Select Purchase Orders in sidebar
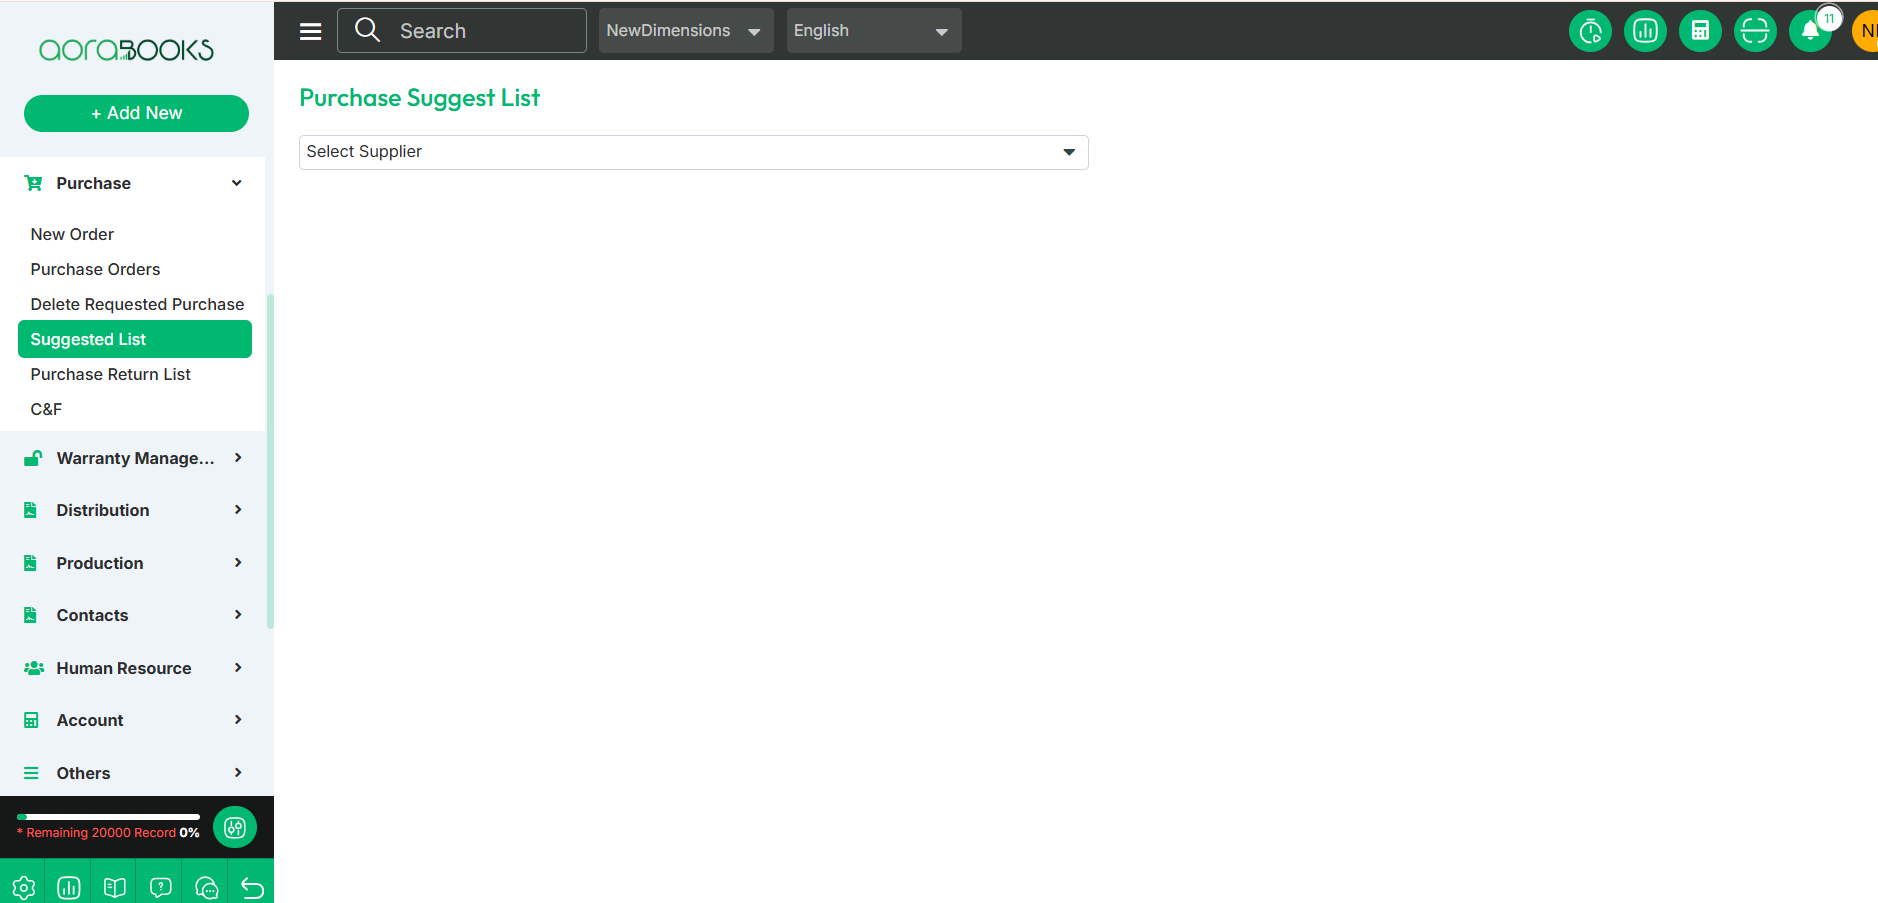This screenshot has width=1878, height=903. pyautogui.click(x=95, y=269)
